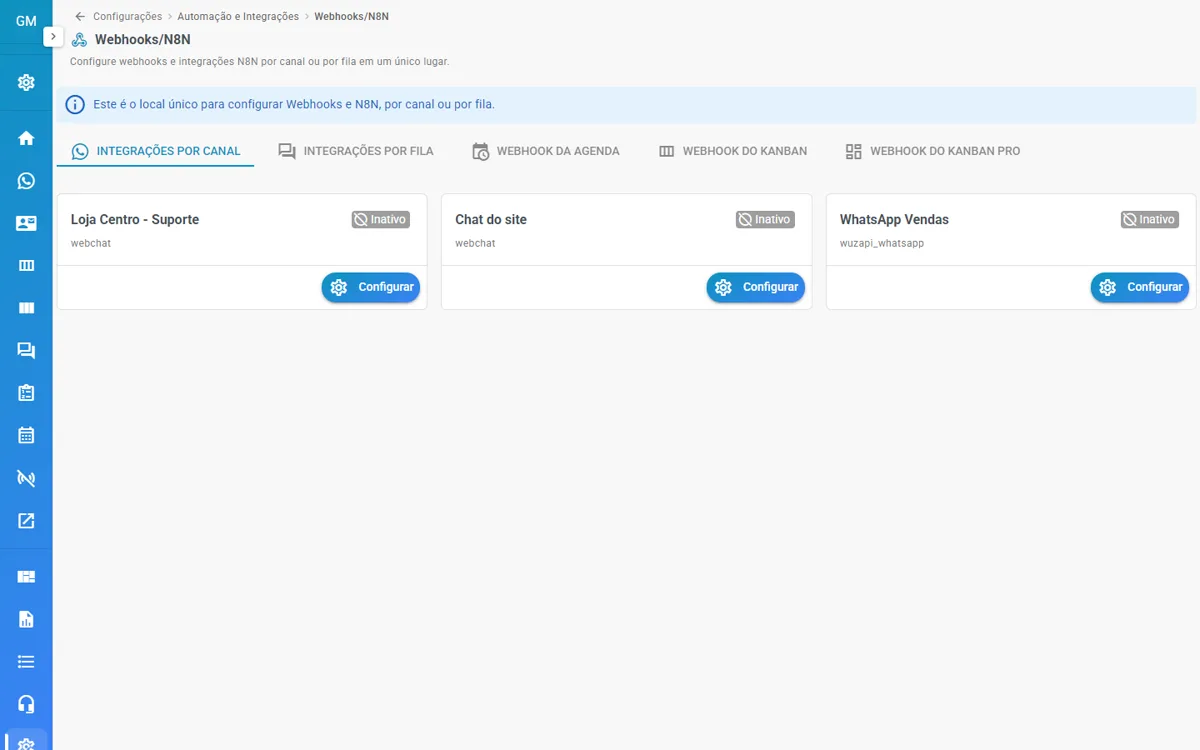Image resolution: width=1200 pixels, height=750 pixels.
Task: Open the clipboard tasks sidebar icon
Action: coord(26,393)
